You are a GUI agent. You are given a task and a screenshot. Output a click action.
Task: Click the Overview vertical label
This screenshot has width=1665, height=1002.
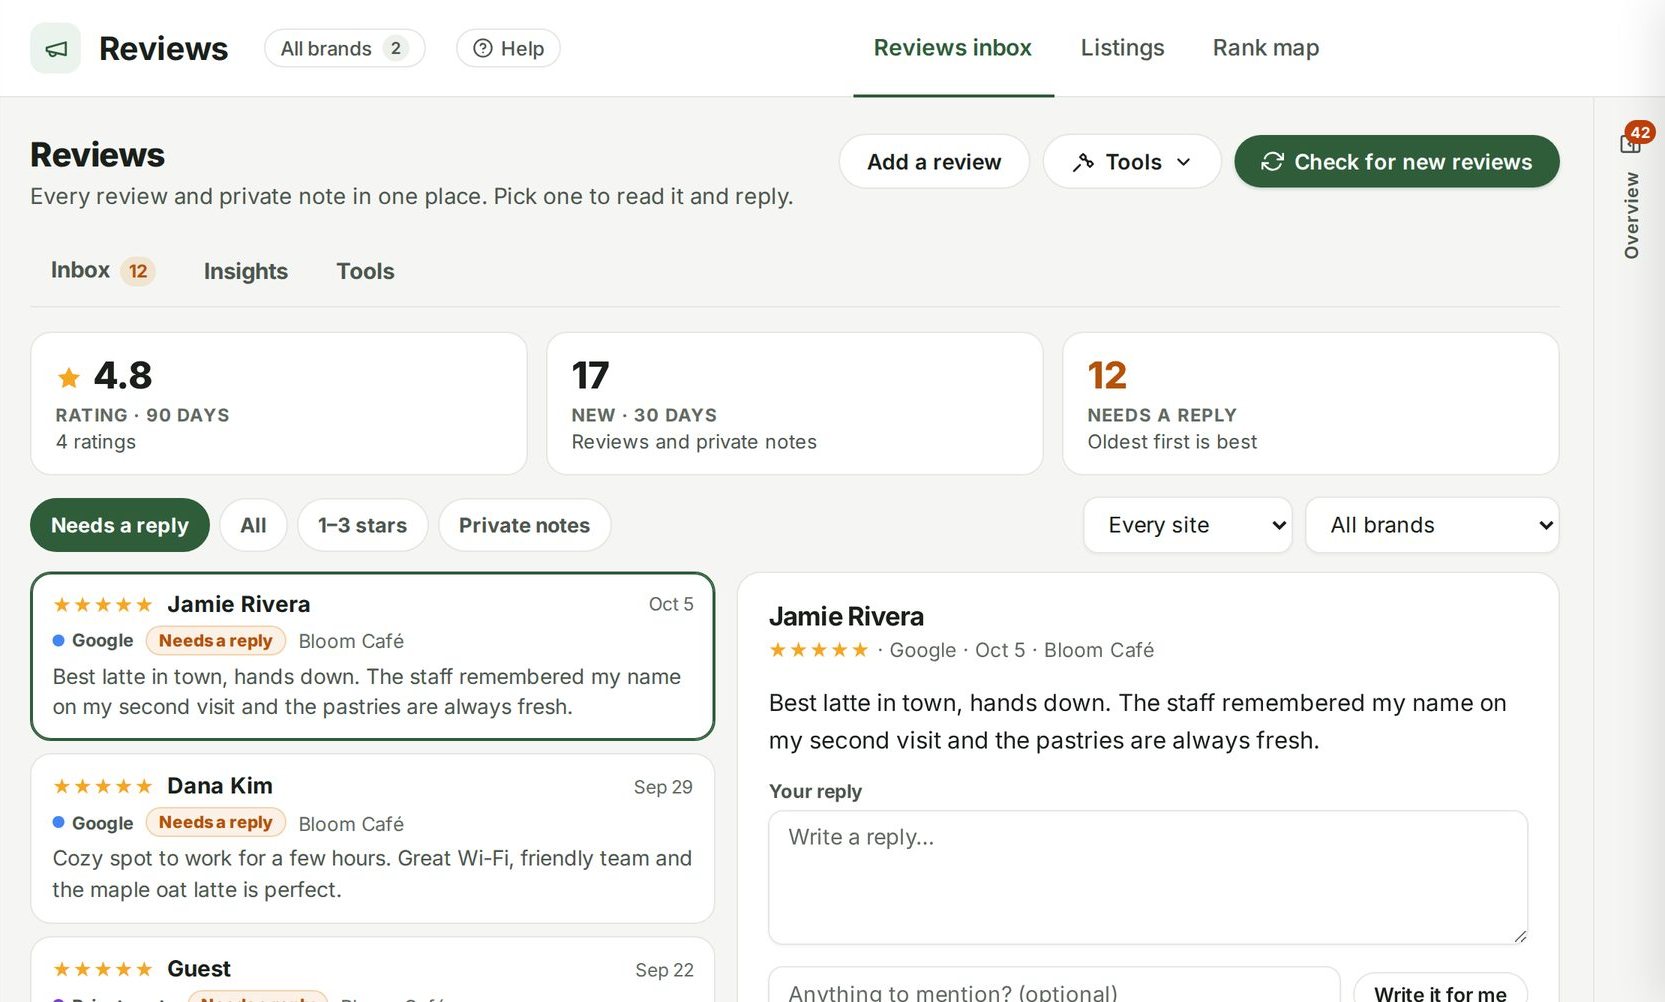click(1631, 215)
